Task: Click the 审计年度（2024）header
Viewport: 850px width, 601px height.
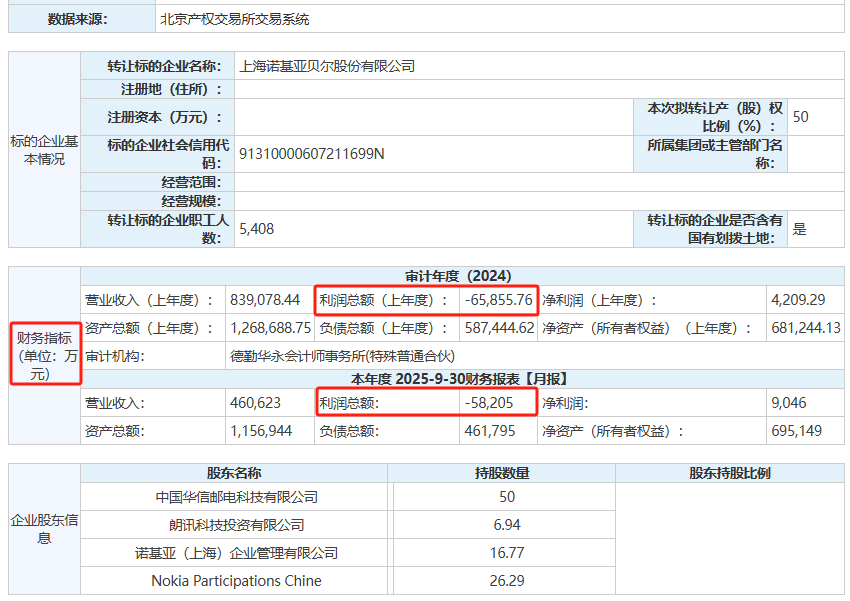Action: (x=458, y=276)
